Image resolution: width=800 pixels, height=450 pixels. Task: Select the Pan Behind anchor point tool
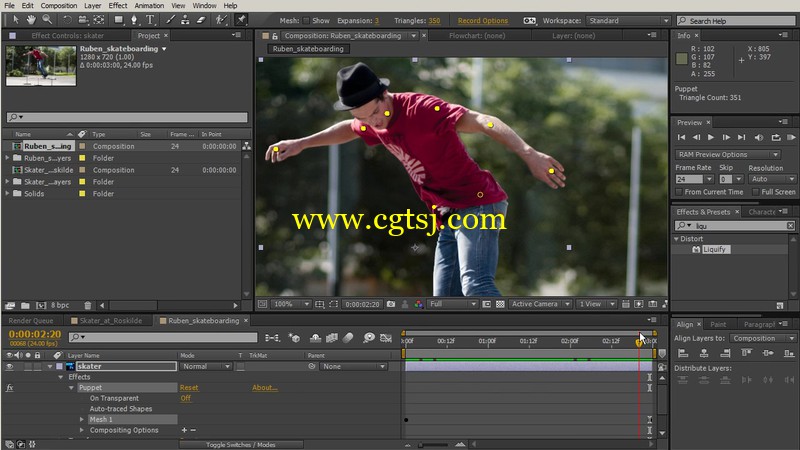click(98, 19)
